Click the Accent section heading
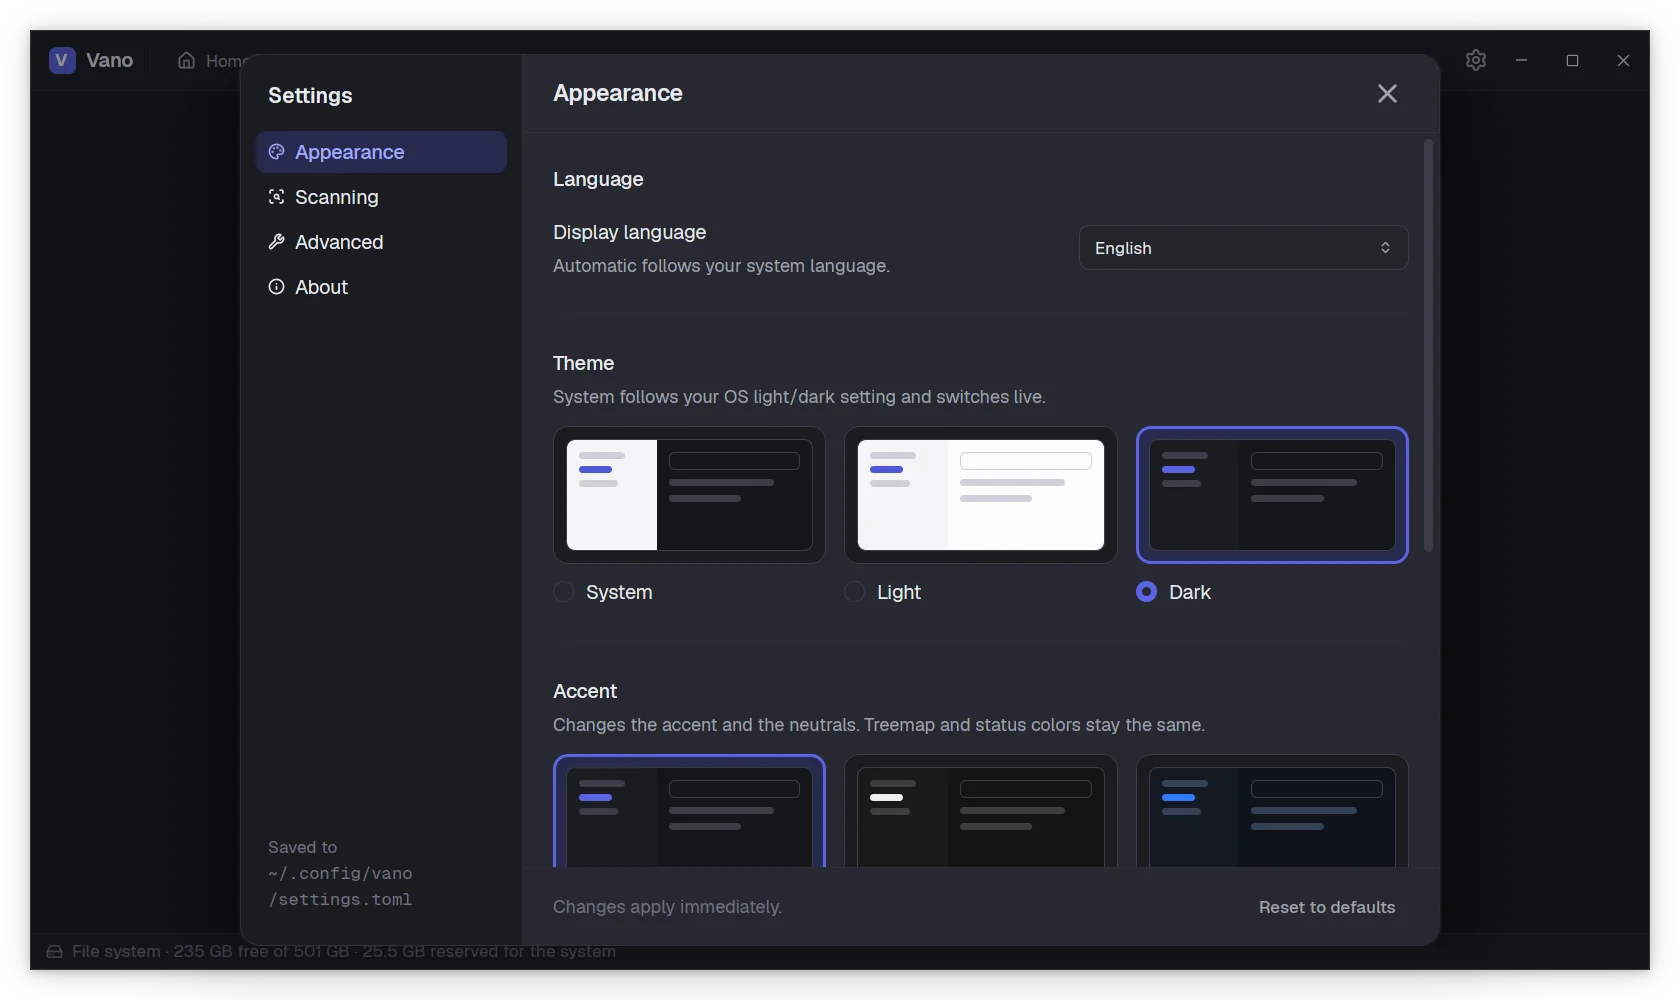The width and height of the screenshot is (1680, 1000). (x=585, y=691)
